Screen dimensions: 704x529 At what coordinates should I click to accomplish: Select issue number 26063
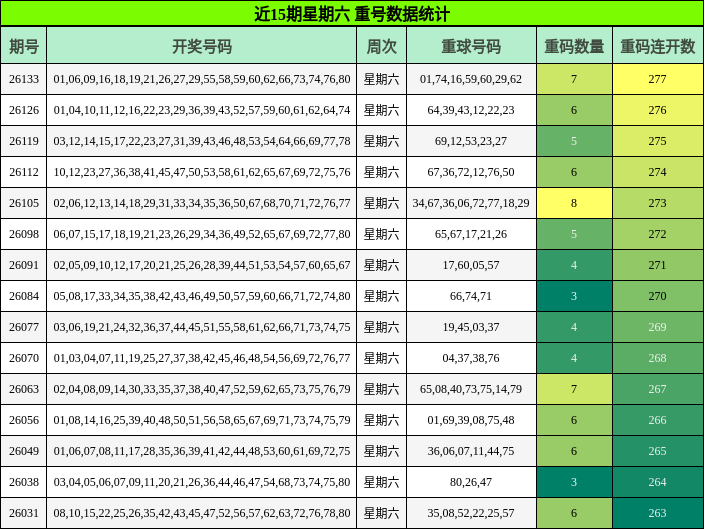coord(24,389)
